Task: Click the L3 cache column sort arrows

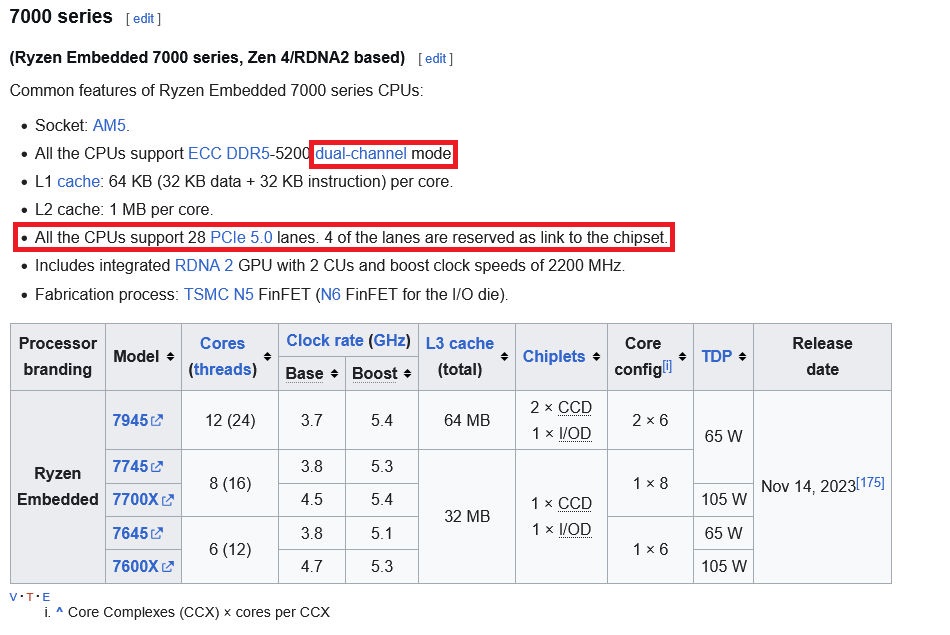Action: [503, 357]
